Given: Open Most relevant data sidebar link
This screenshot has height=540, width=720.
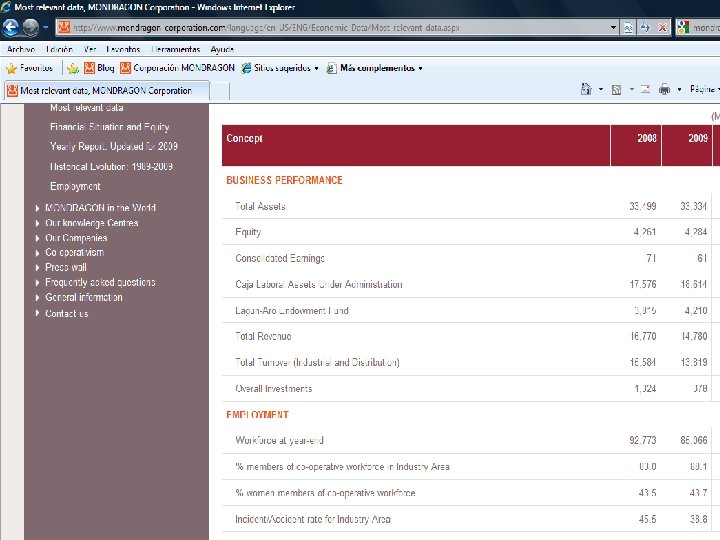Looking at the screenshot, I should point(87,107).
